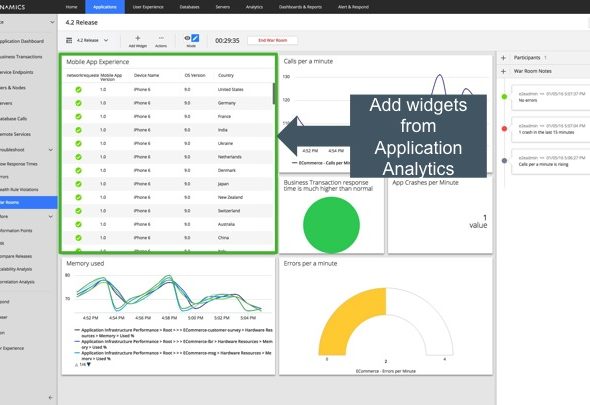Click the green status icon for Germany row
Image resolution: width=590 pixels, height=405 pixels.
click(x=78, y=103)
